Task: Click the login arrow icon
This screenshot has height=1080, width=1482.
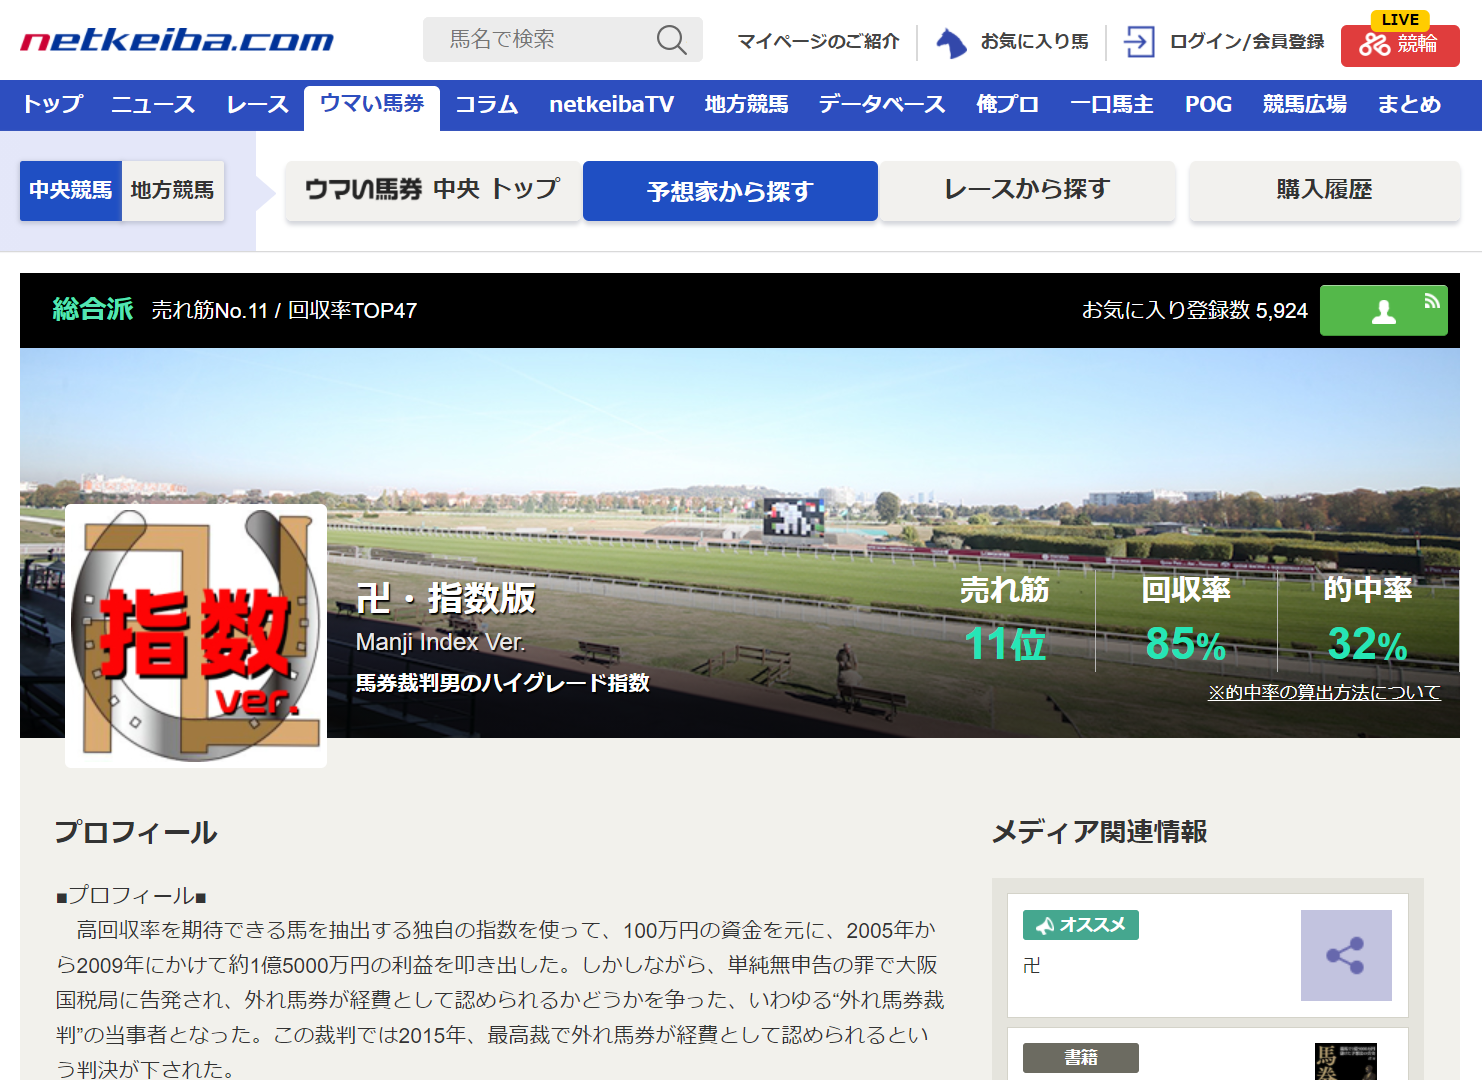Action: coord(1139,41)
